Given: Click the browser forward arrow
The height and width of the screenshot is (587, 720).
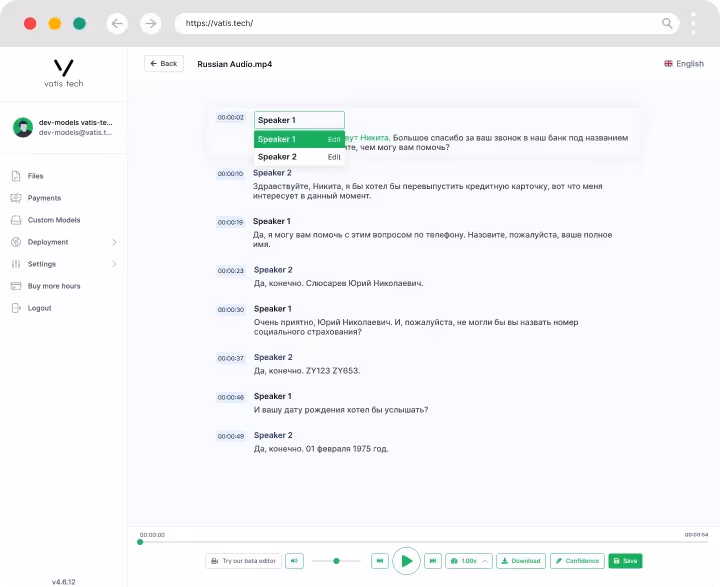Looking at the screenshot, I should pos(151,23).
